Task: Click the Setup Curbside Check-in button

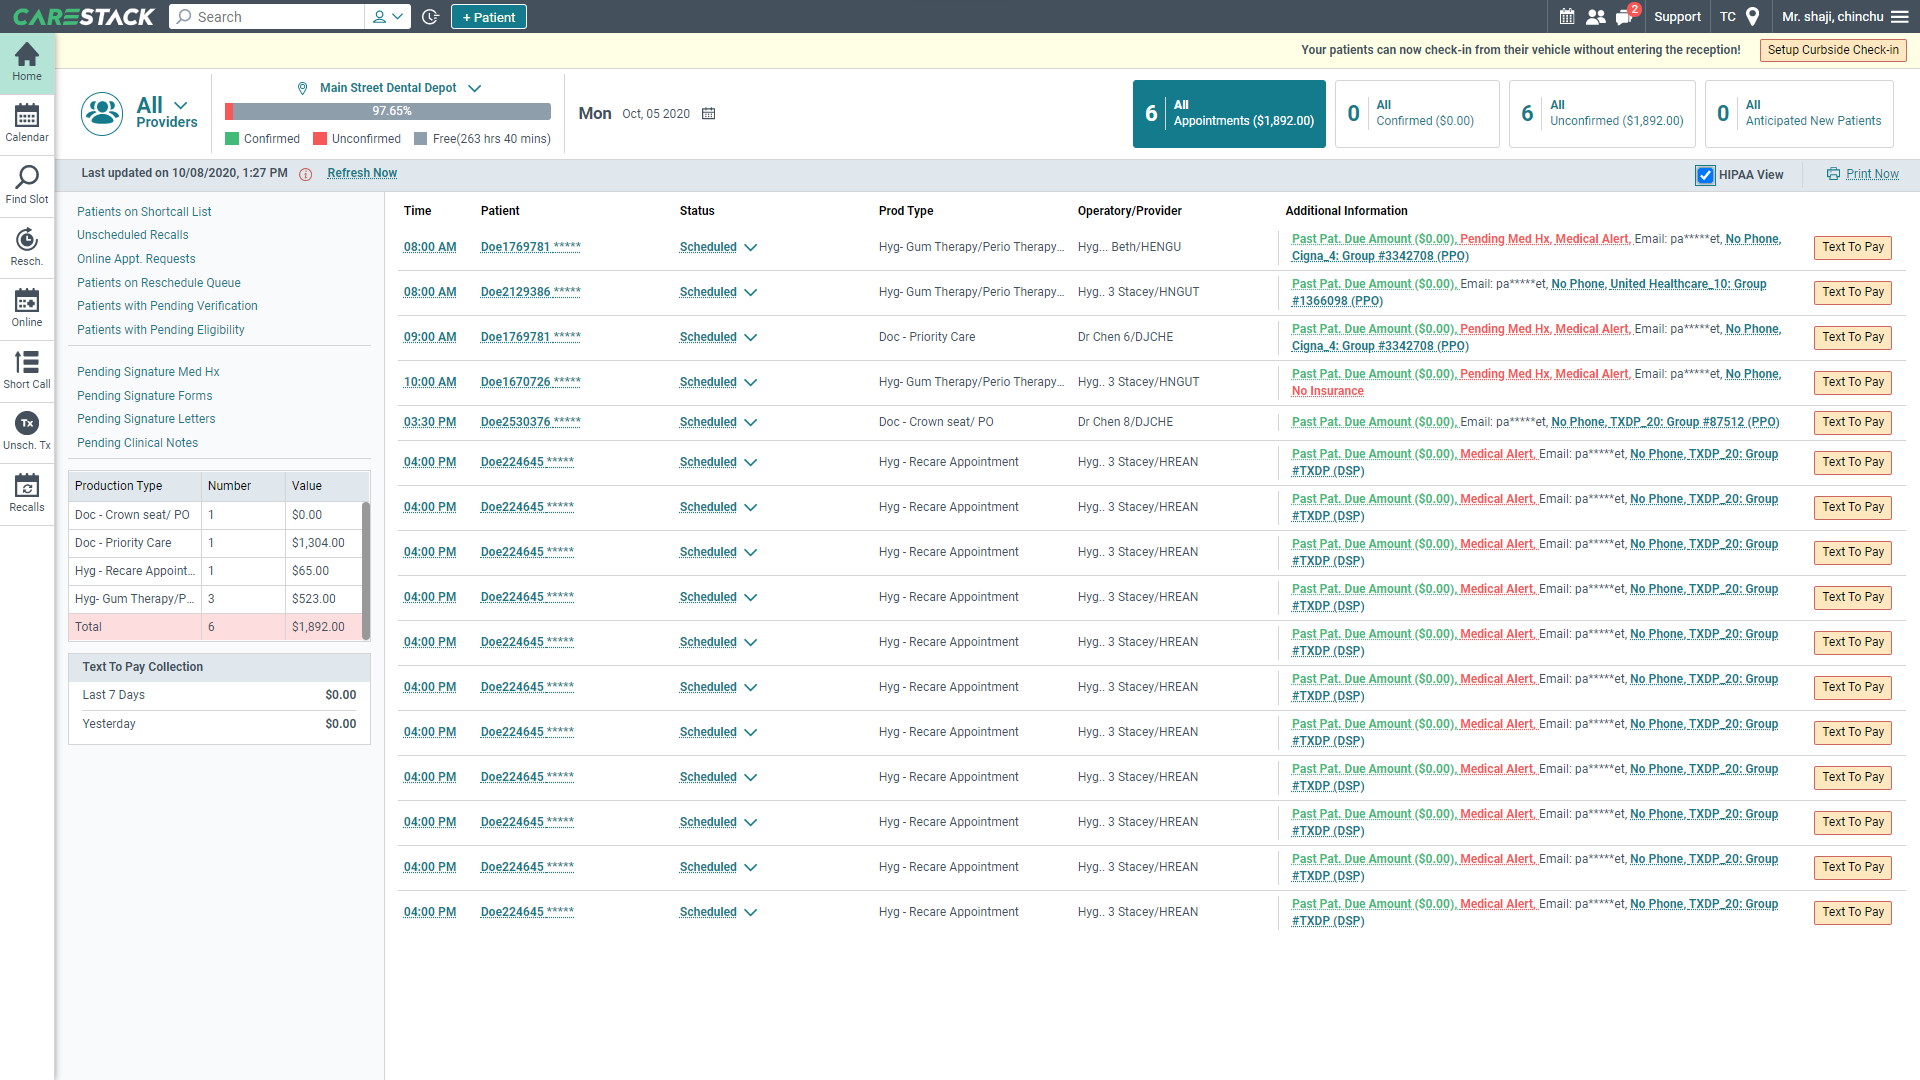Action: 1833,49
